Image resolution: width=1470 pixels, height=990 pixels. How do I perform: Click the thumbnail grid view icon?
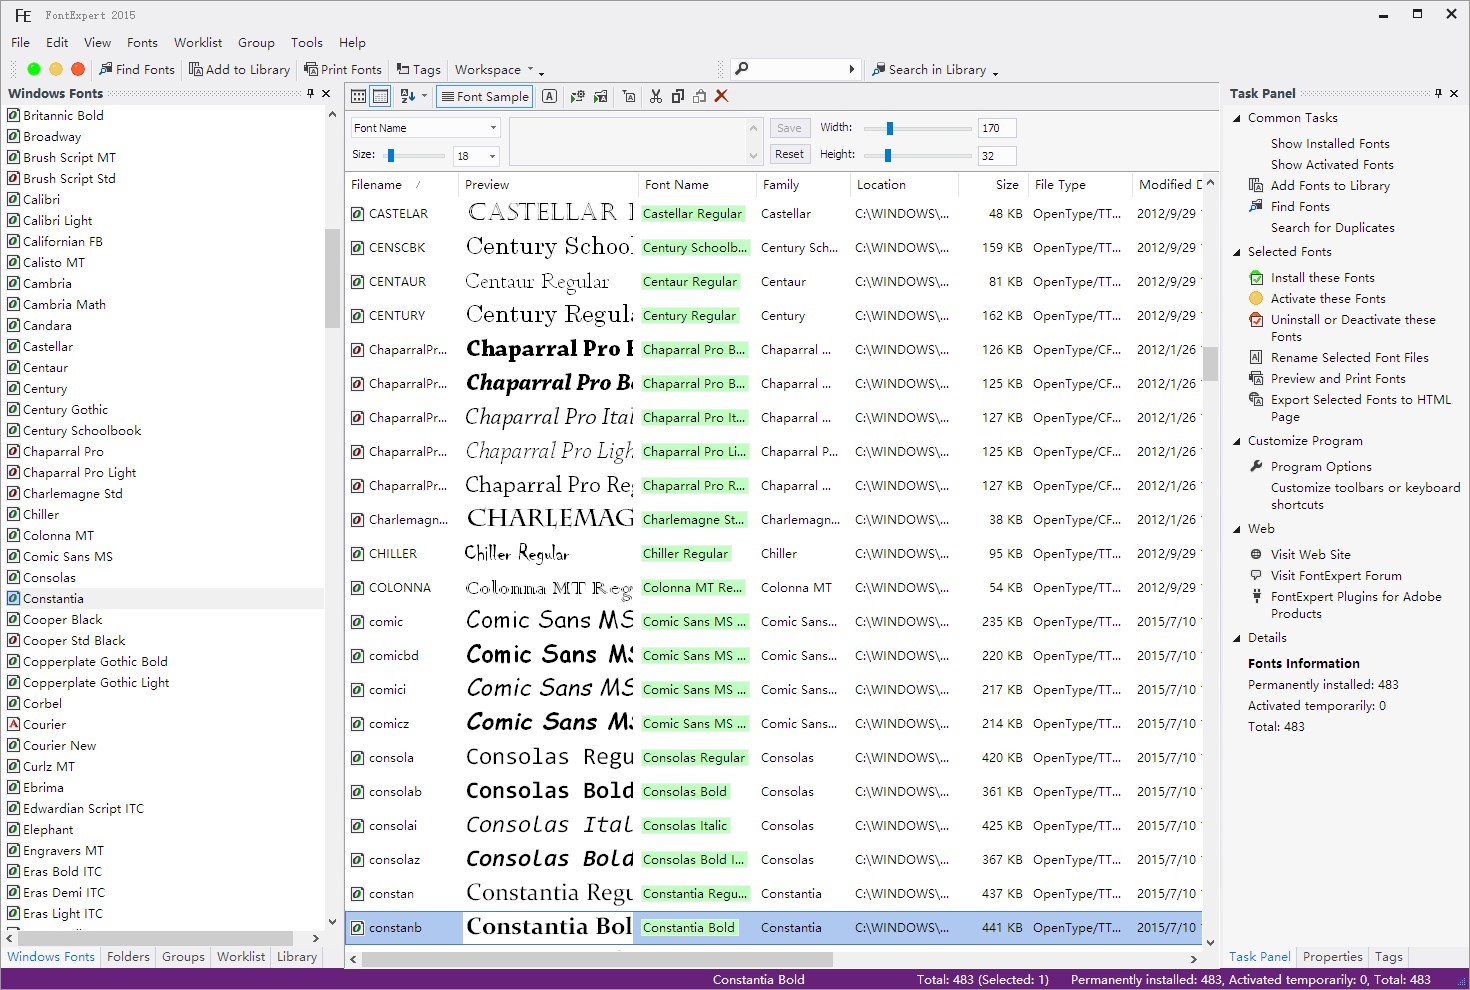pos(359,96)
